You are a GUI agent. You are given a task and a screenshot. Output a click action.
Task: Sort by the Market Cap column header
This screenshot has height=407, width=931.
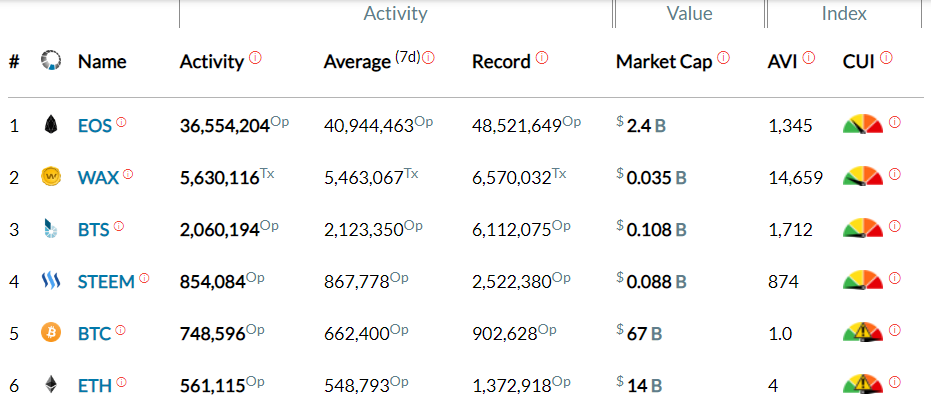(x=664, y=62)
